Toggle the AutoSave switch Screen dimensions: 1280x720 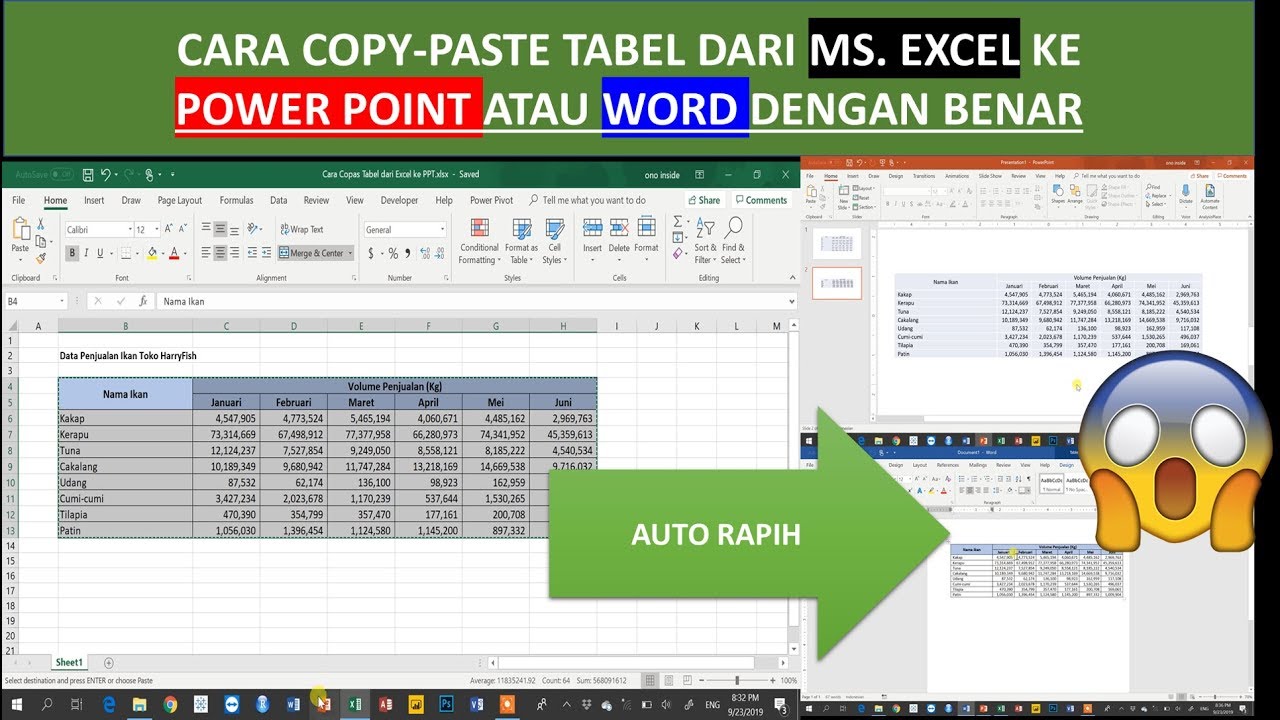pyautogui.click(x=61, y=175)
